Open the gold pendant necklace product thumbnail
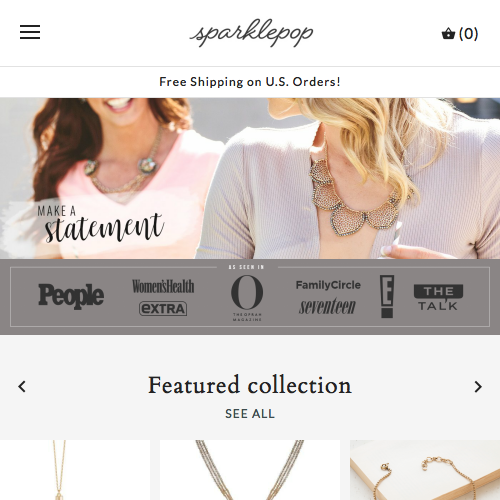Image resolution: width=500 pixels, height=500 pixels. tap(75, 470)
